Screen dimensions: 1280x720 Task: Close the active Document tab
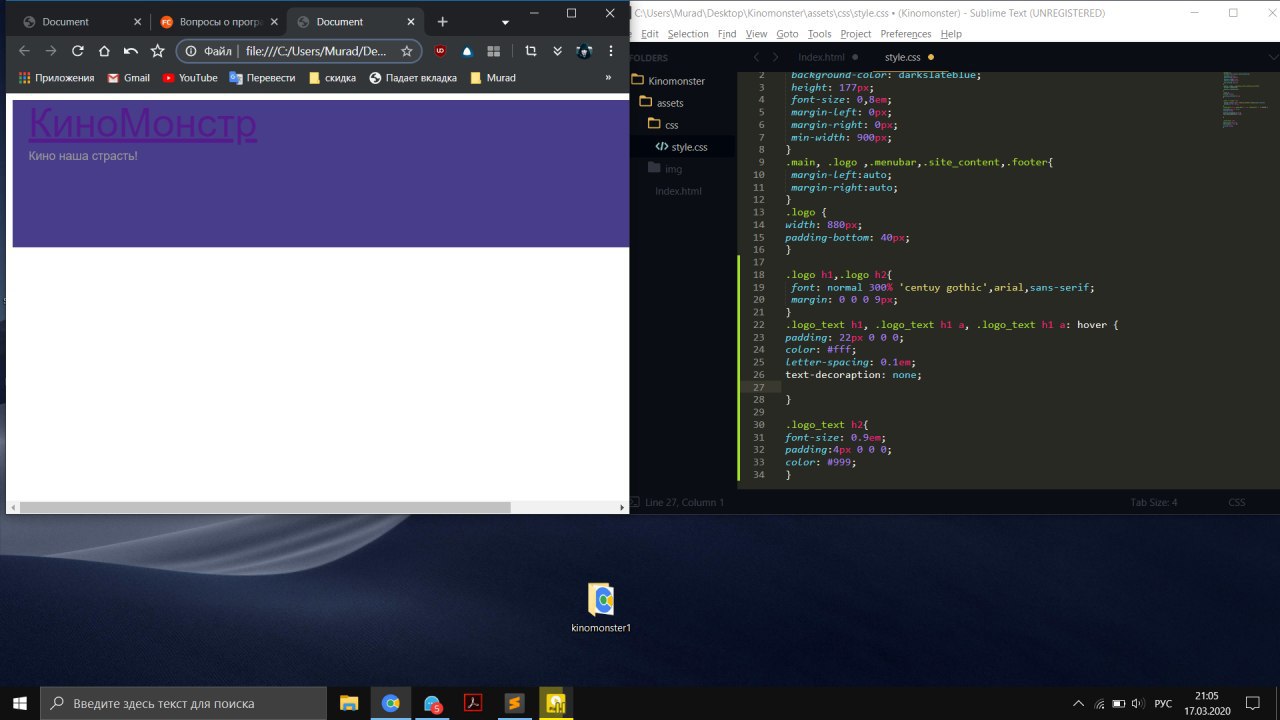411,22
